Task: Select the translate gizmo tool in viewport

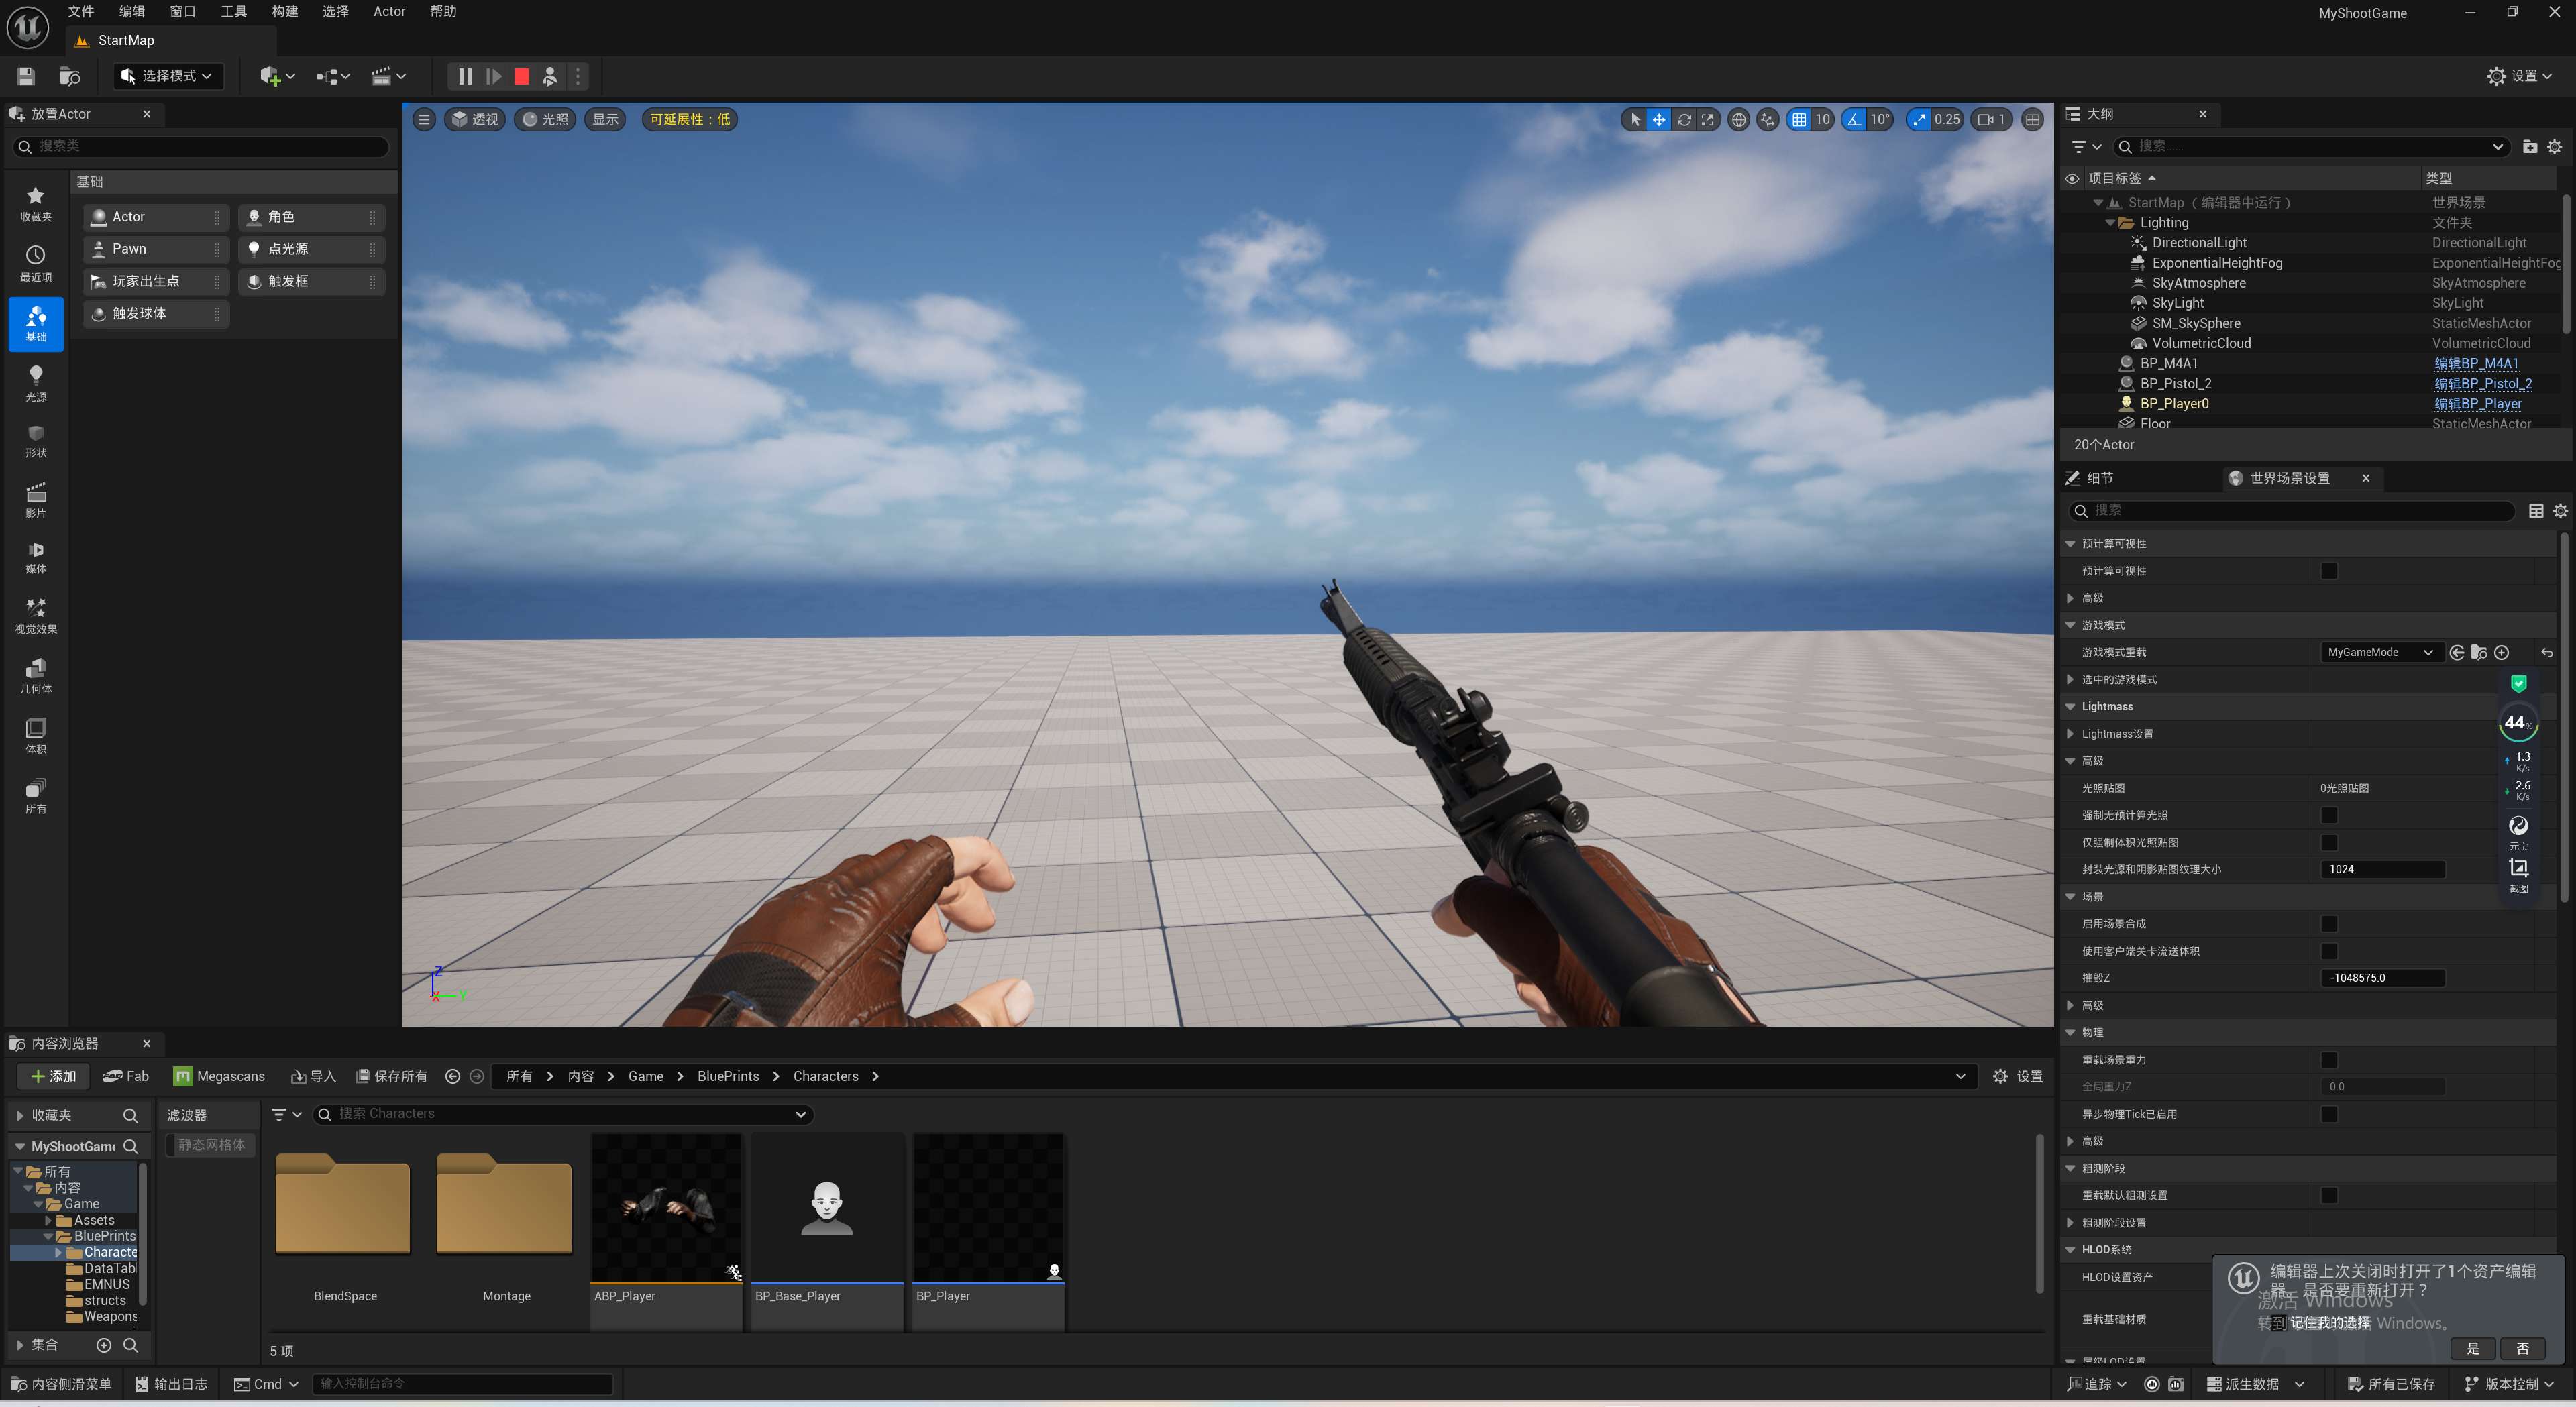Action: pos(1659,119)
